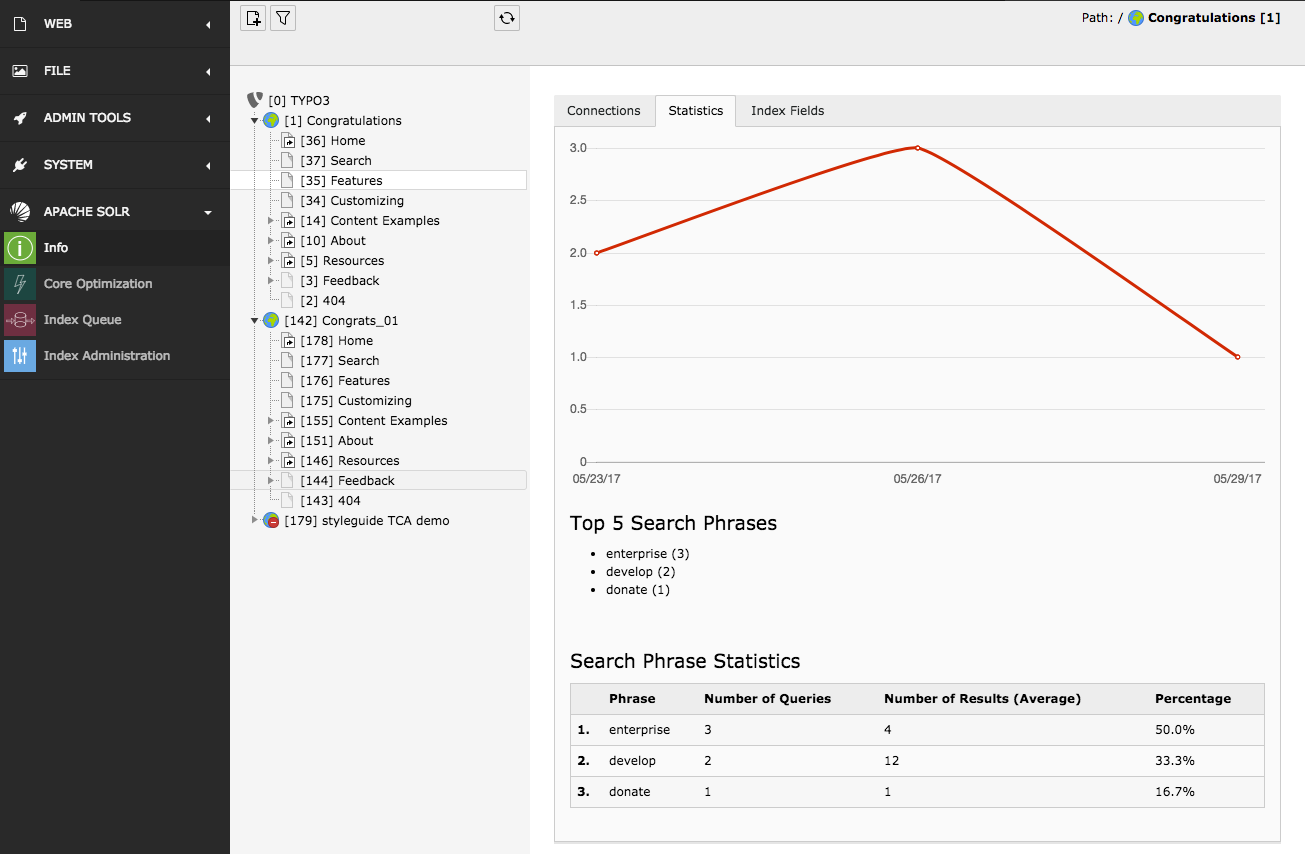Collapse the Congratulations tree node
1305x854 pixels.
(x=255, y=121)
